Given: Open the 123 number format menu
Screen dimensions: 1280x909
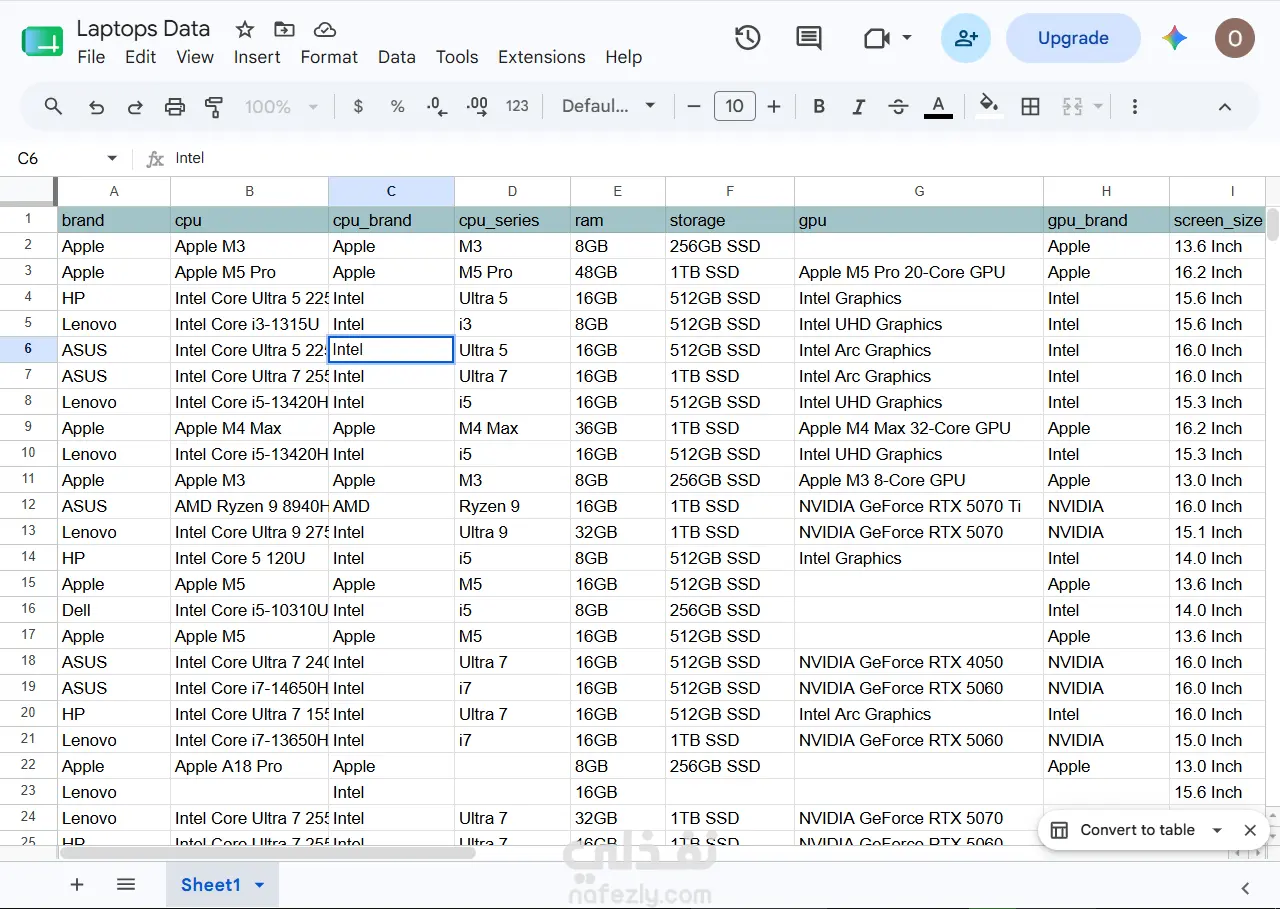Looking at the screenshot, I should (x=517, y=106).
